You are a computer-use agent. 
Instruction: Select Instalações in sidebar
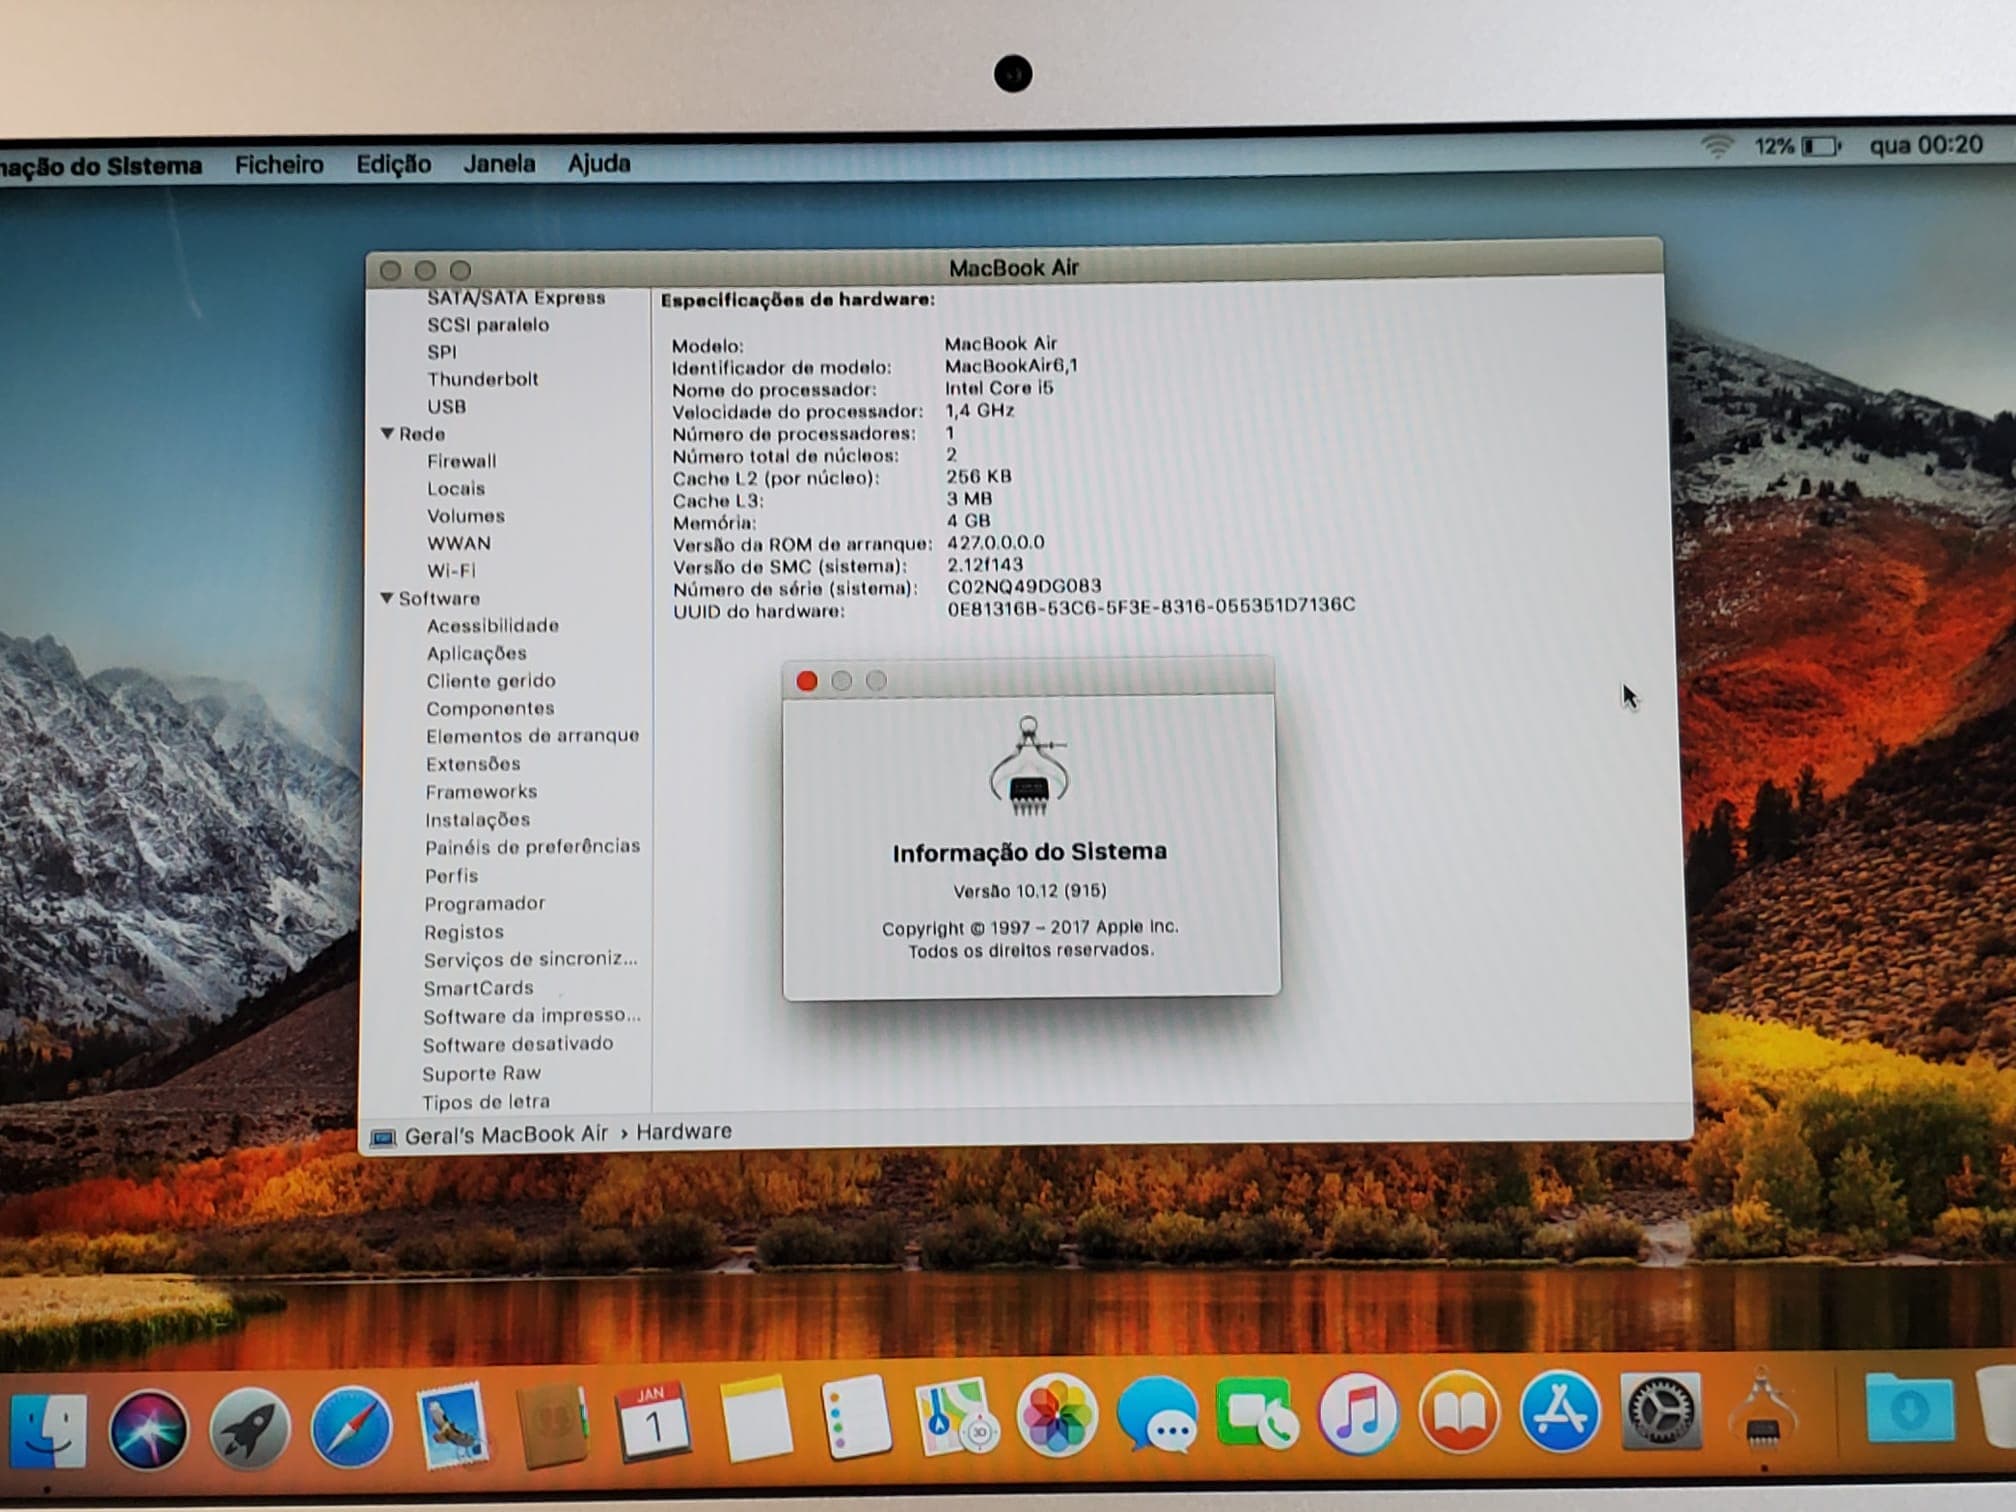coord(477,820)
